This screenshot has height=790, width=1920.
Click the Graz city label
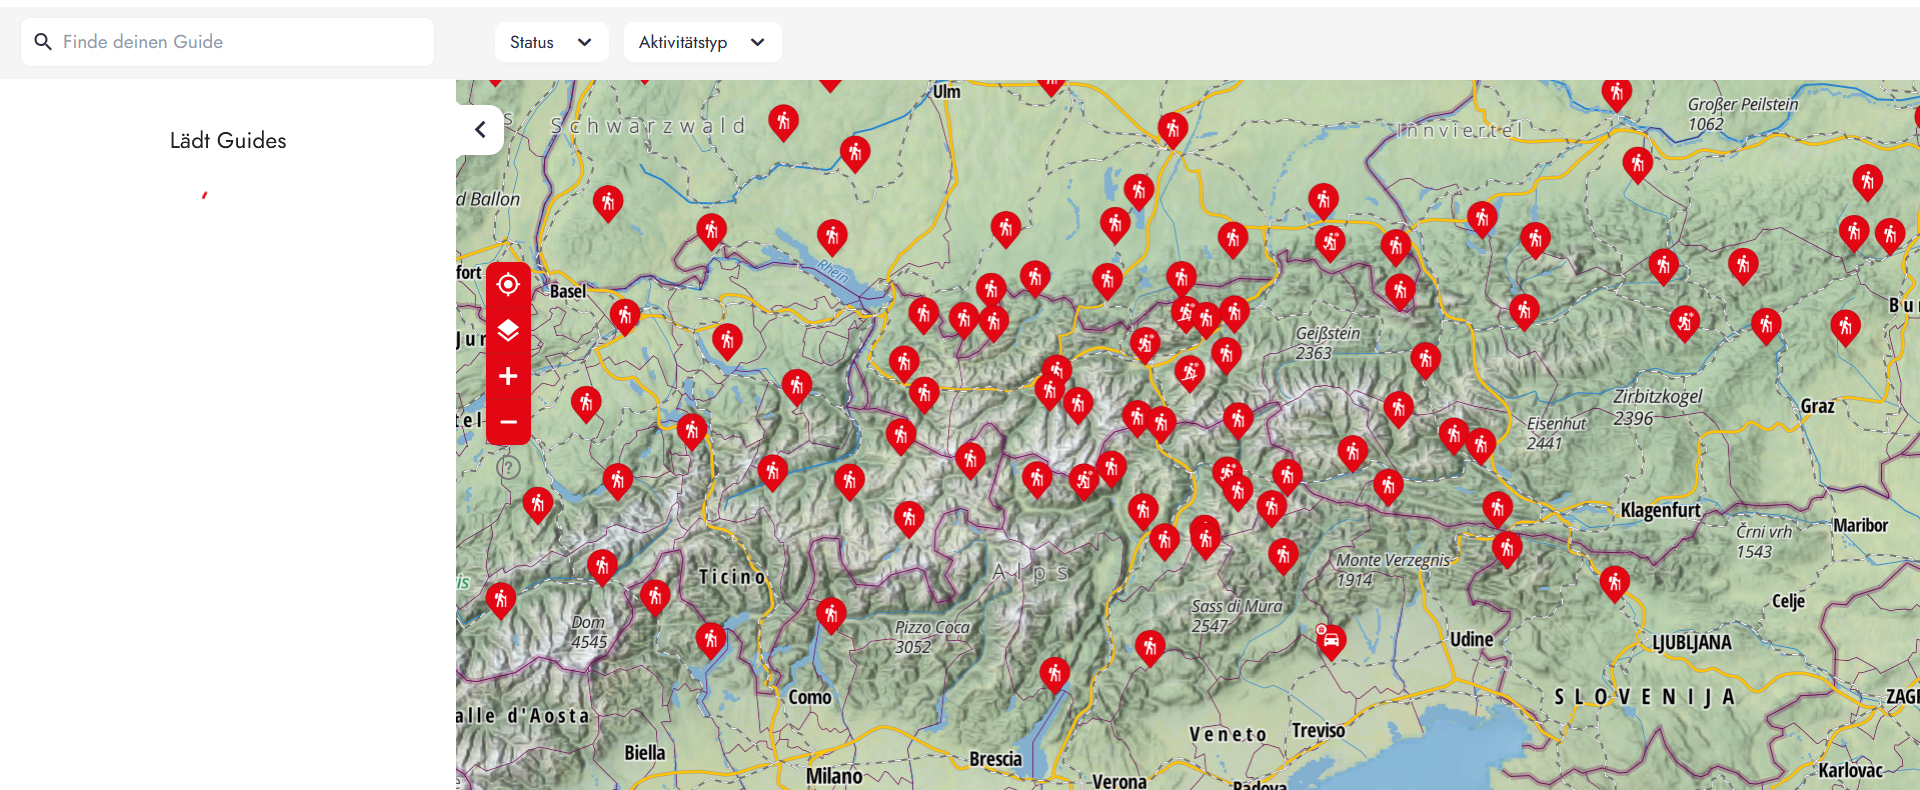point(1818,406)
